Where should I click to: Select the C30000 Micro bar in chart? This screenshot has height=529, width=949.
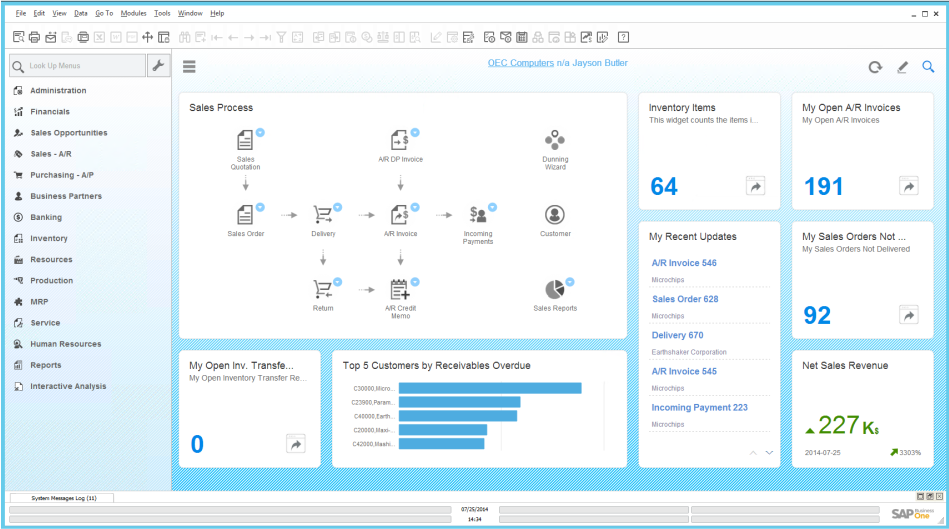[x=490, y=388]
